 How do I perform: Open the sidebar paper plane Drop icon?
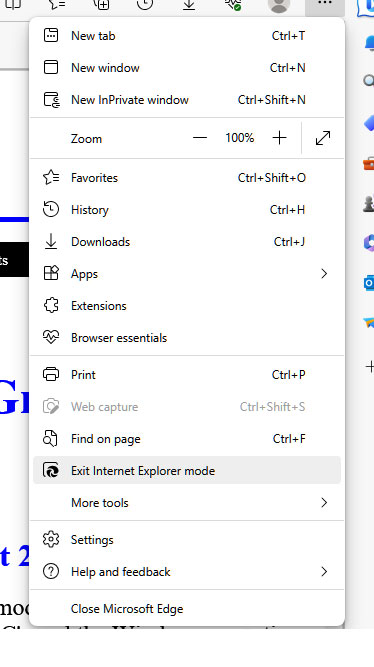point(369,323)
